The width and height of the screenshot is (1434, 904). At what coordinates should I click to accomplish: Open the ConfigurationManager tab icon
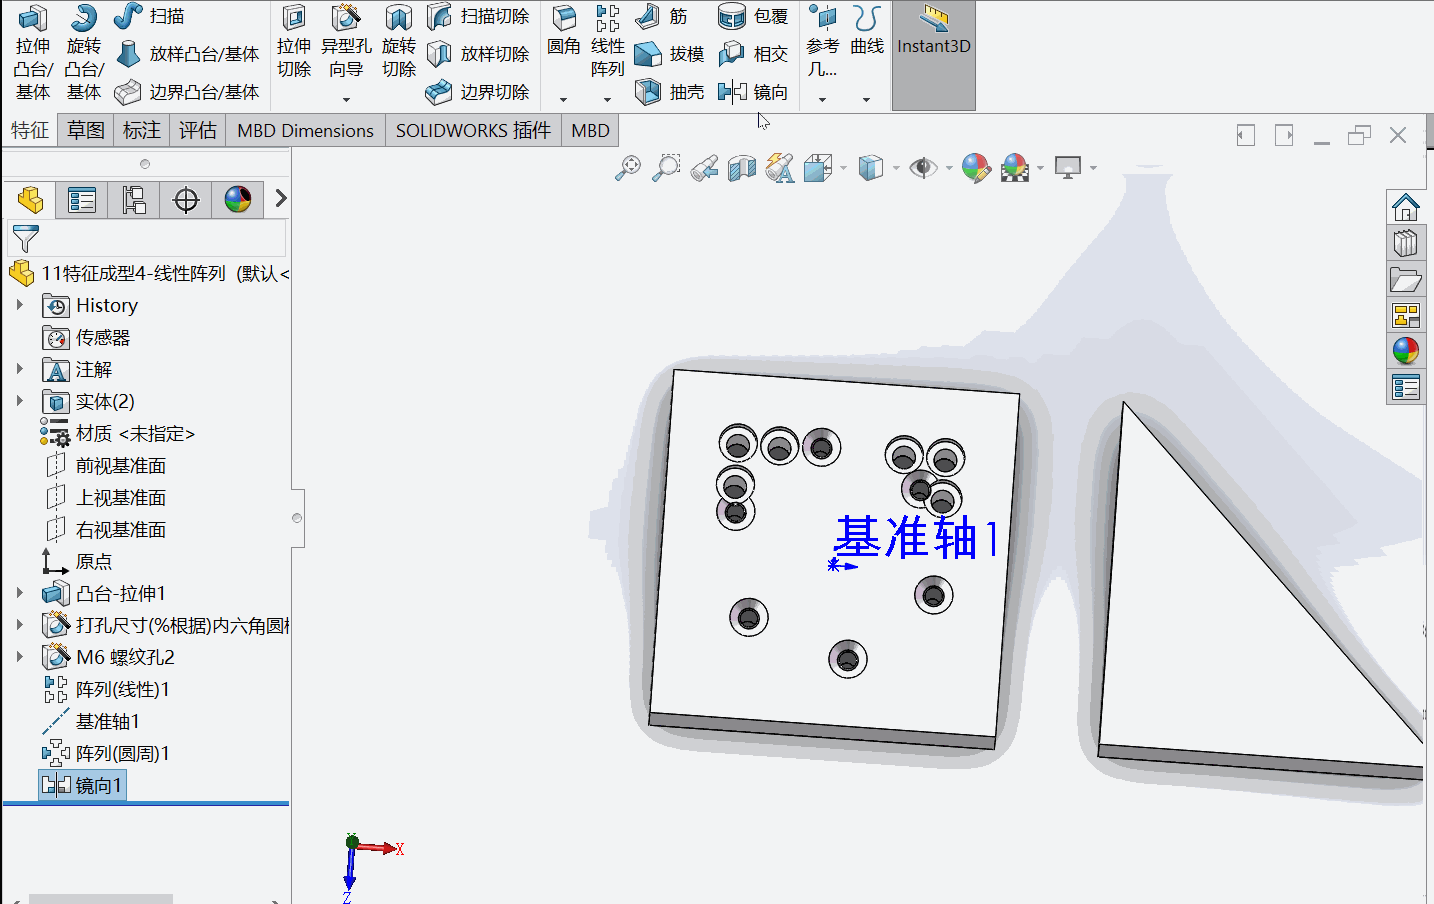click(x=134, y=200)
